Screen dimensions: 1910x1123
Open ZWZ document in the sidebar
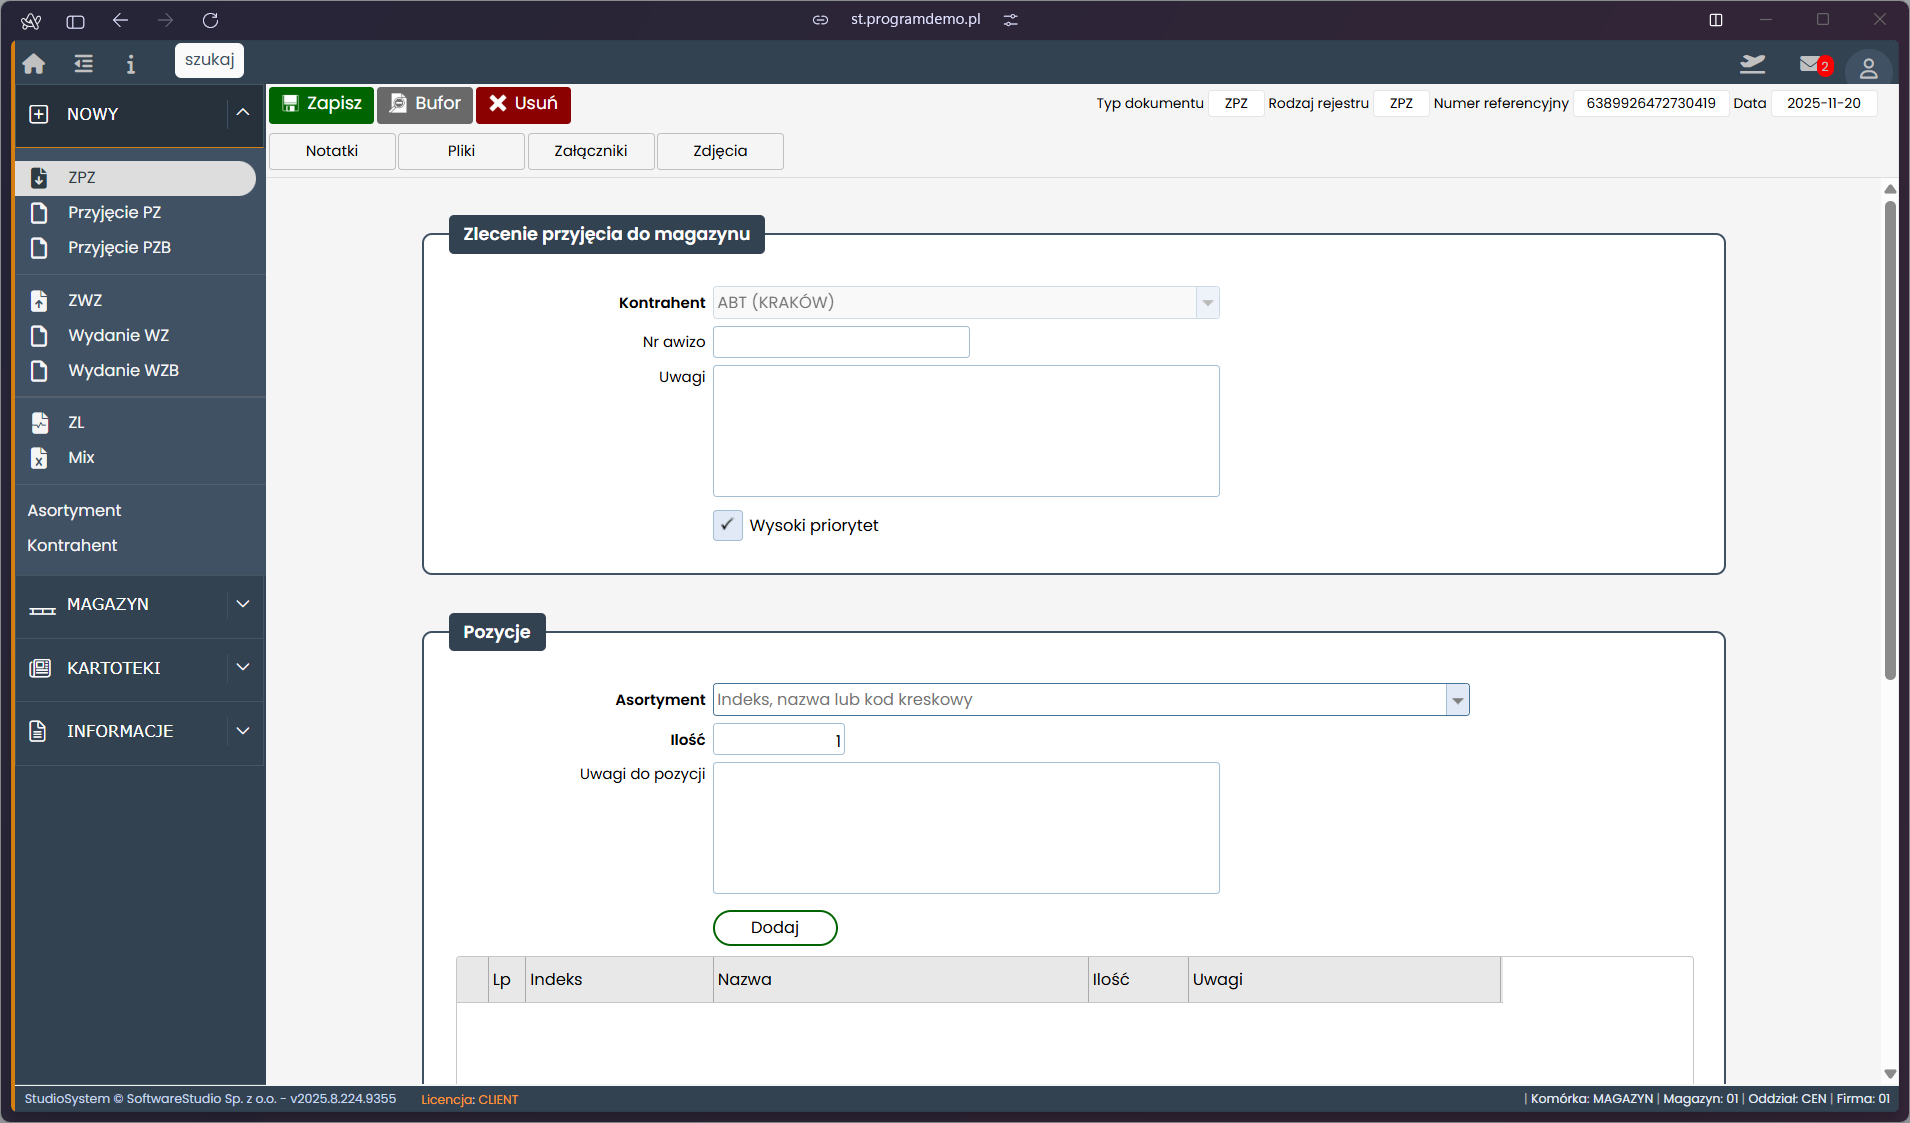[x=85, y=300]
